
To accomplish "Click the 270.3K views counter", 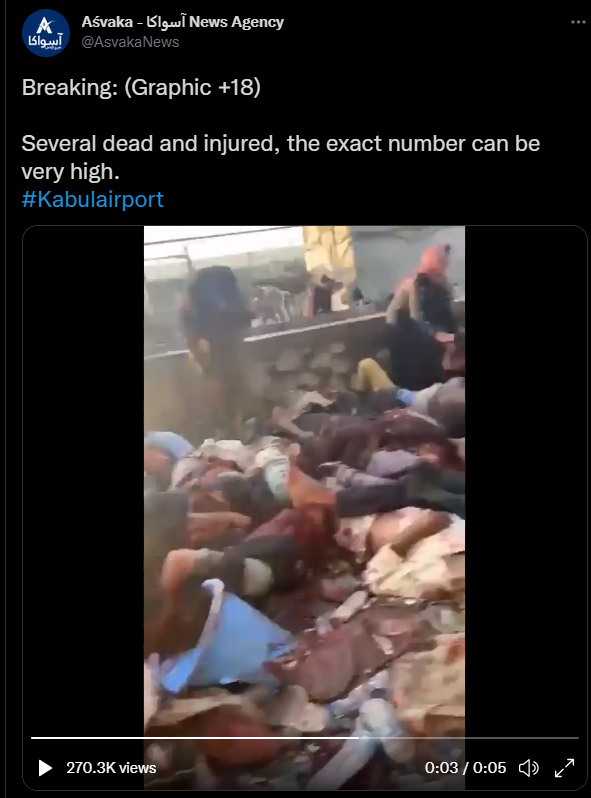I will (111, 767).
